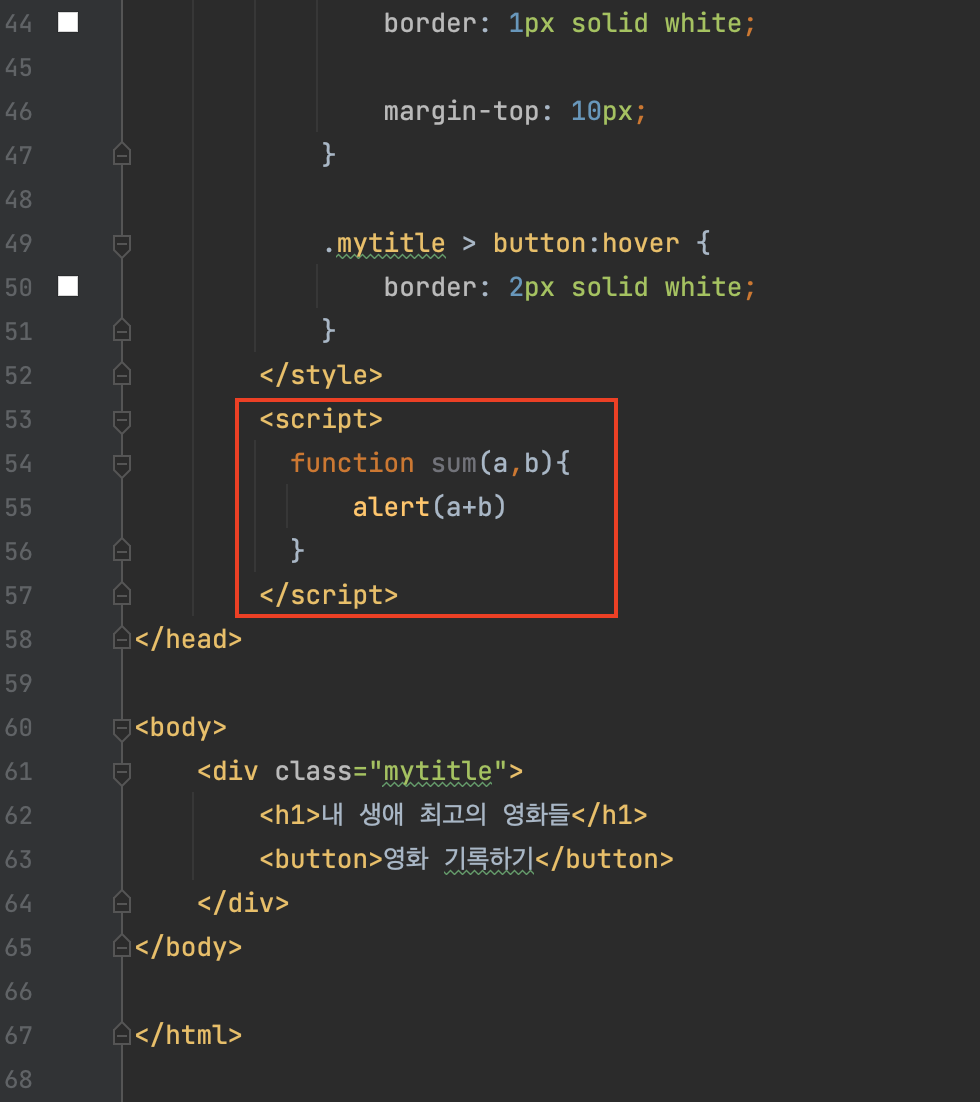
Task: Click closing brace of sum function
Action: coord(297,550)
